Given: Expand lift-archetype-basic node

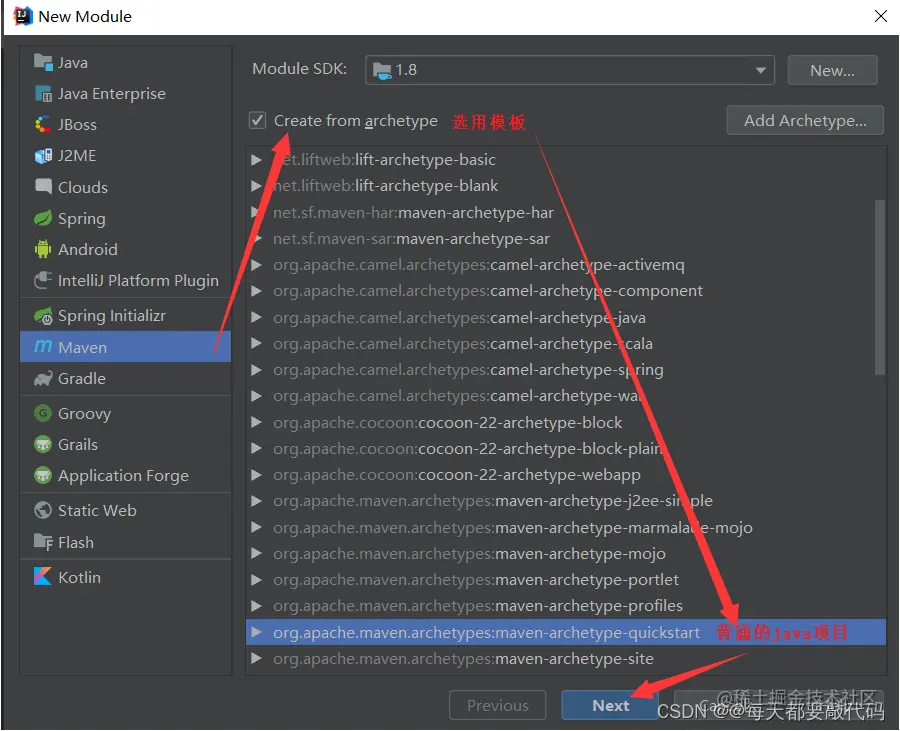Looking at the screenshot, I should coord(257,160).
